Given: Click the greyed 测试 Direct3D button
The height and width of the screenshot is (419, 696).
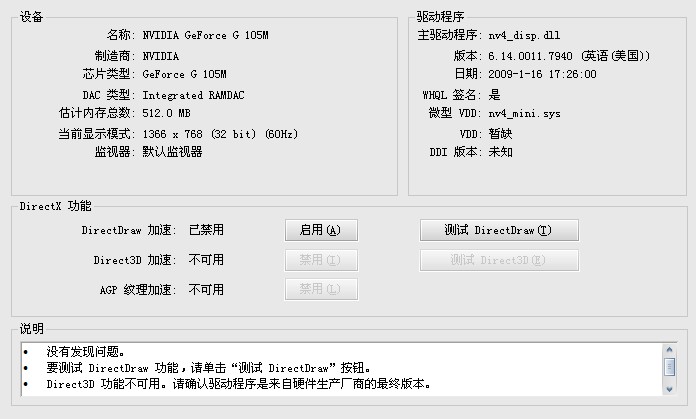Looking at the screenshot, I should point(499,260).
